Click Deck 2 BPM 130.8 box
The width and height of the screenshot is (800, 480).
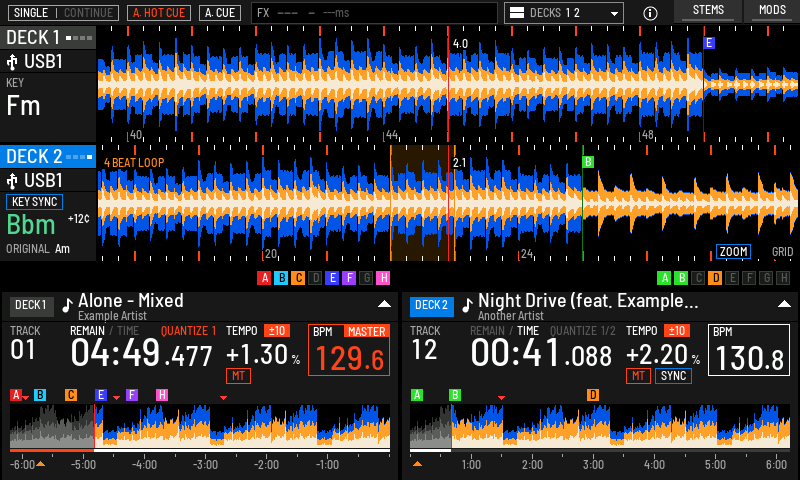pos(748,350)
